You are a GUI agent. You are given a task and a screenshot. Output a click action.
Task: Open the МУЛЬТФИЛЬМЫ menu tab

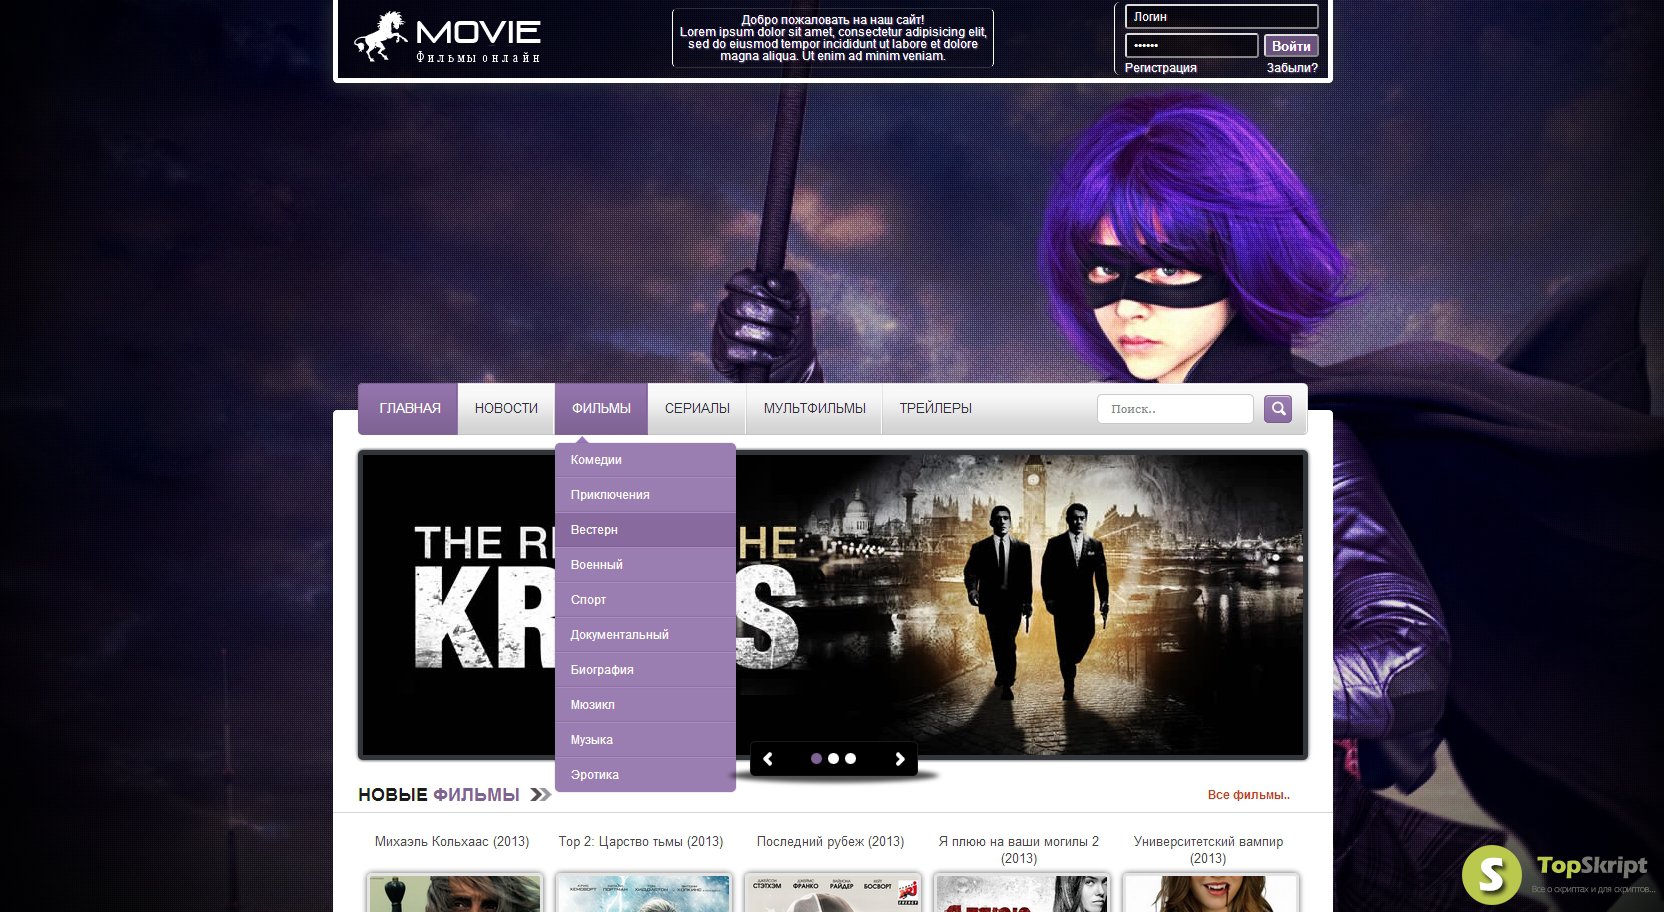(814, 408)
